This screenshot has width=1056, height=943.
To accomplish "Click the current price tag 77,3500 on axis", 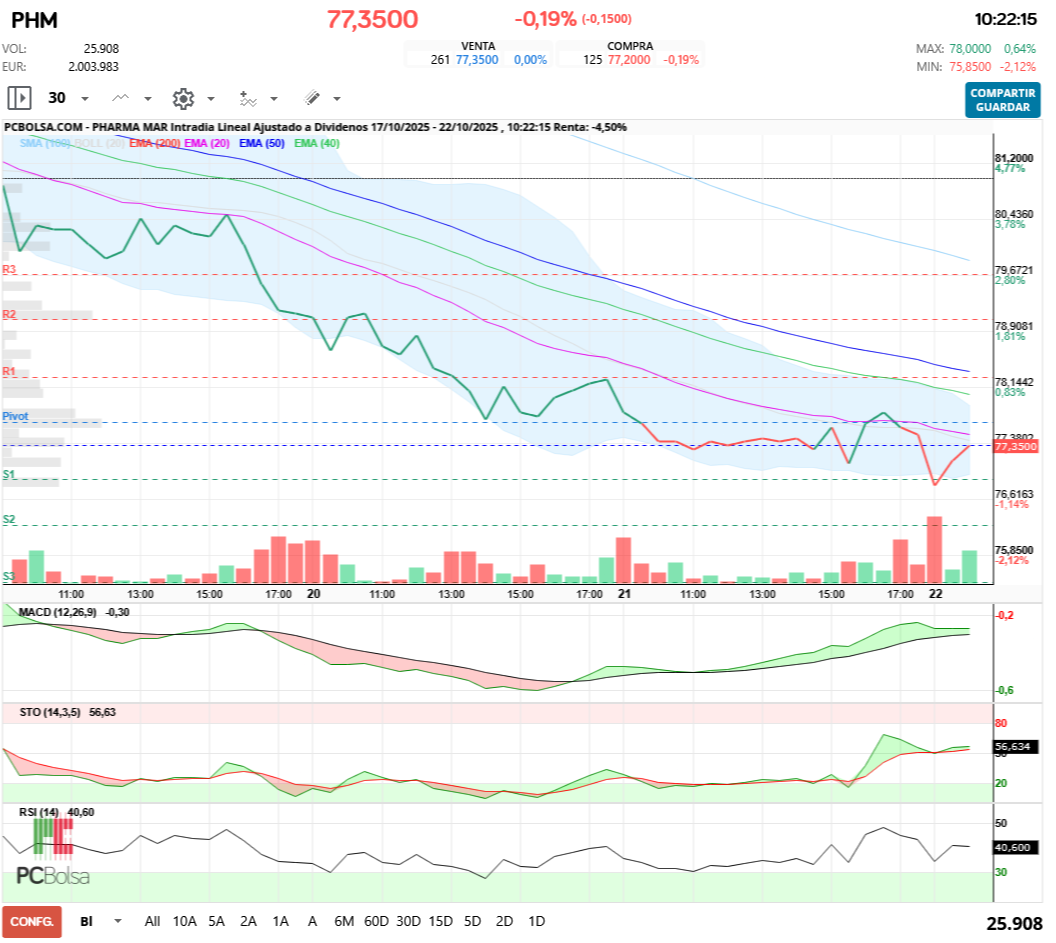I will (1016, 447).
